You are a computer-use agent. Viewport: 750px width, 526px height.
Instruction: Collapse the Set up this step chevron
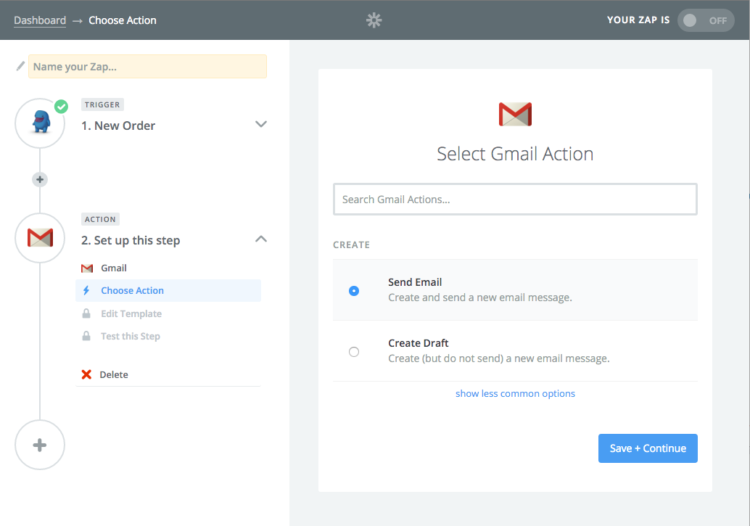[x=261, y=239]
